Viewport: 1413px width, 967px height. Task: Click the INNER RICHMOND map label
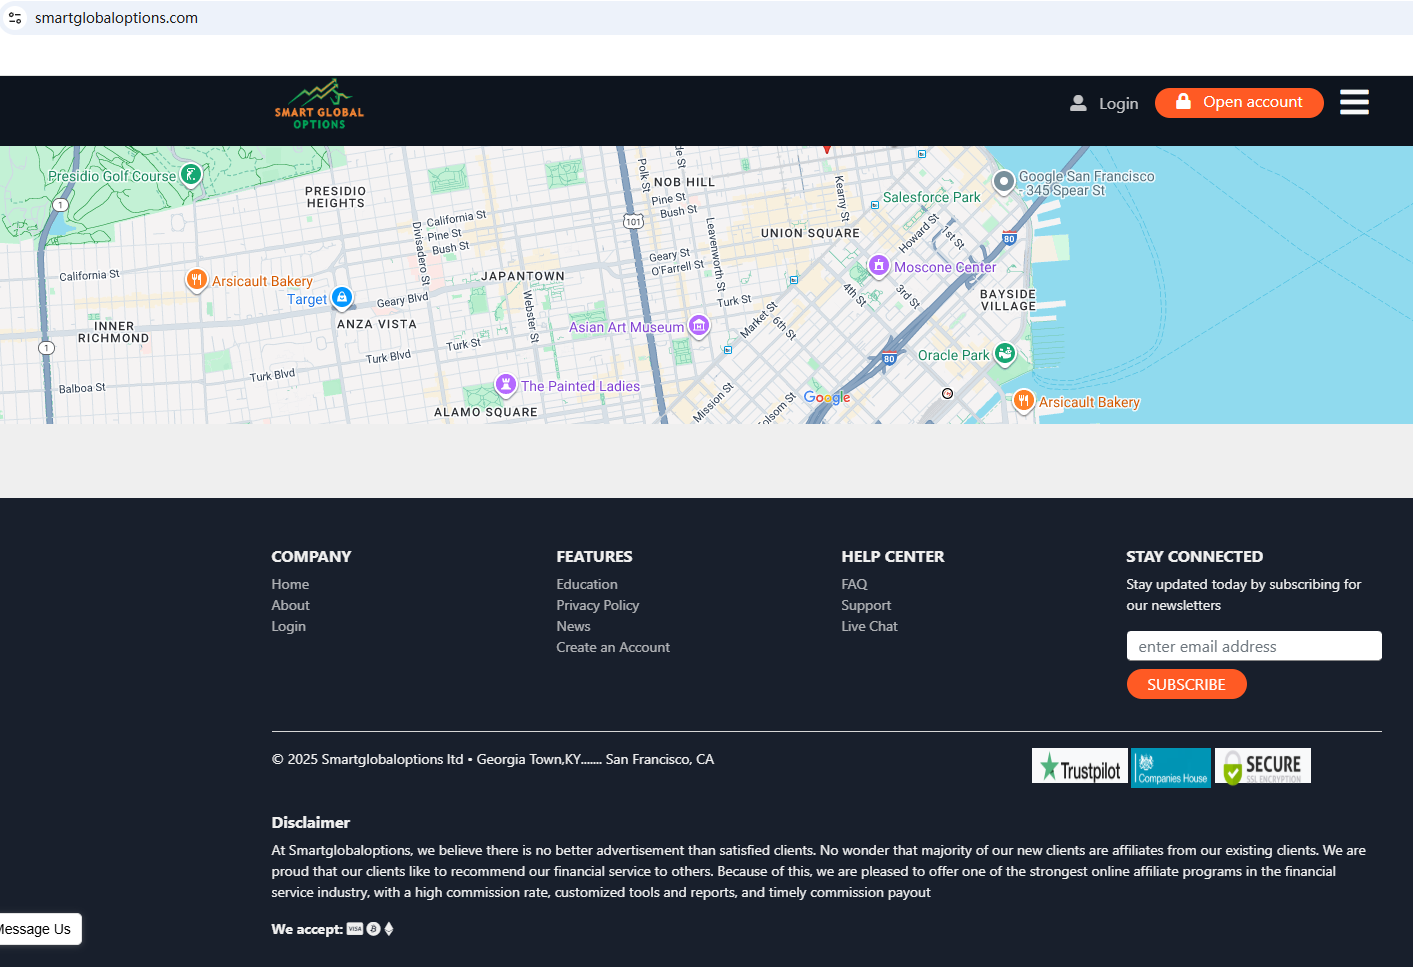tap(113, 332)
